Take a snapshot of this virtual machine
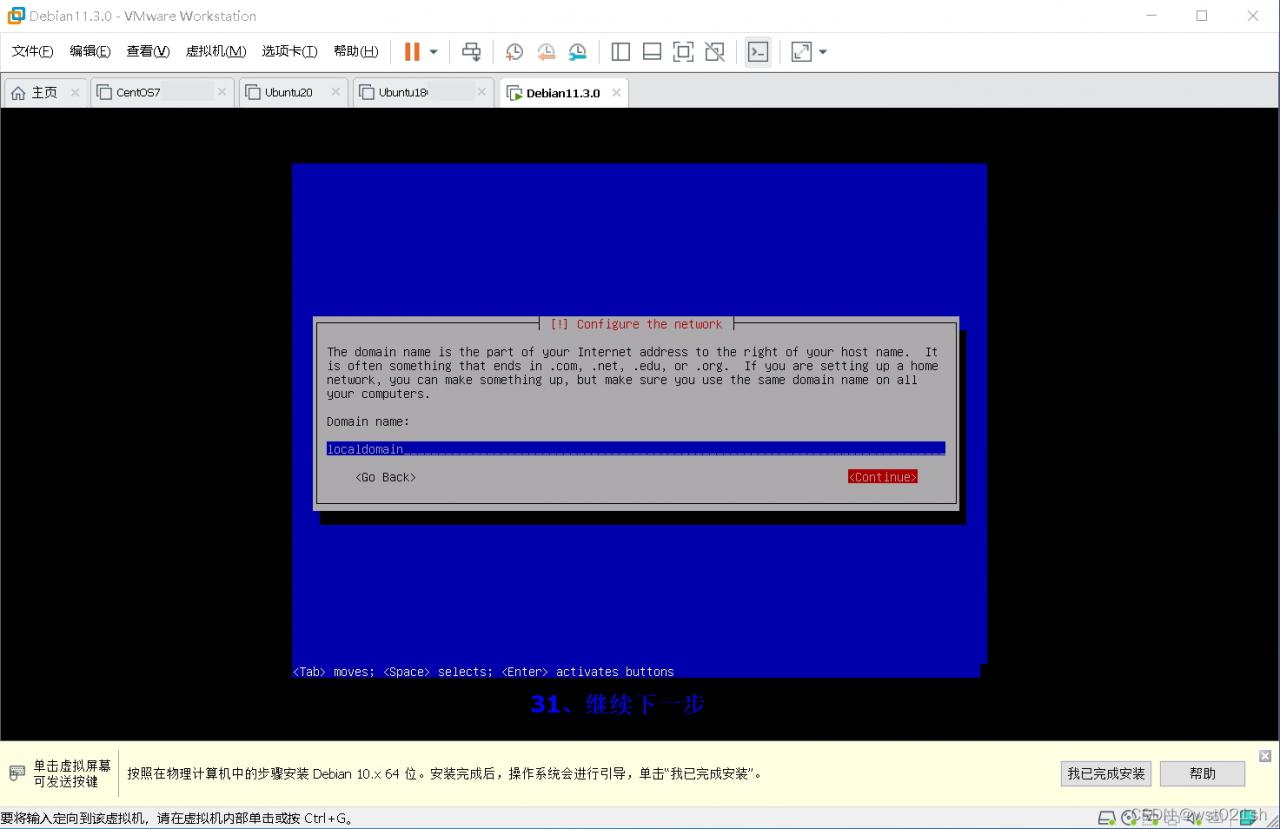Image resolution: width=1280 pixels, height=829 pixels. click(514, 52)
